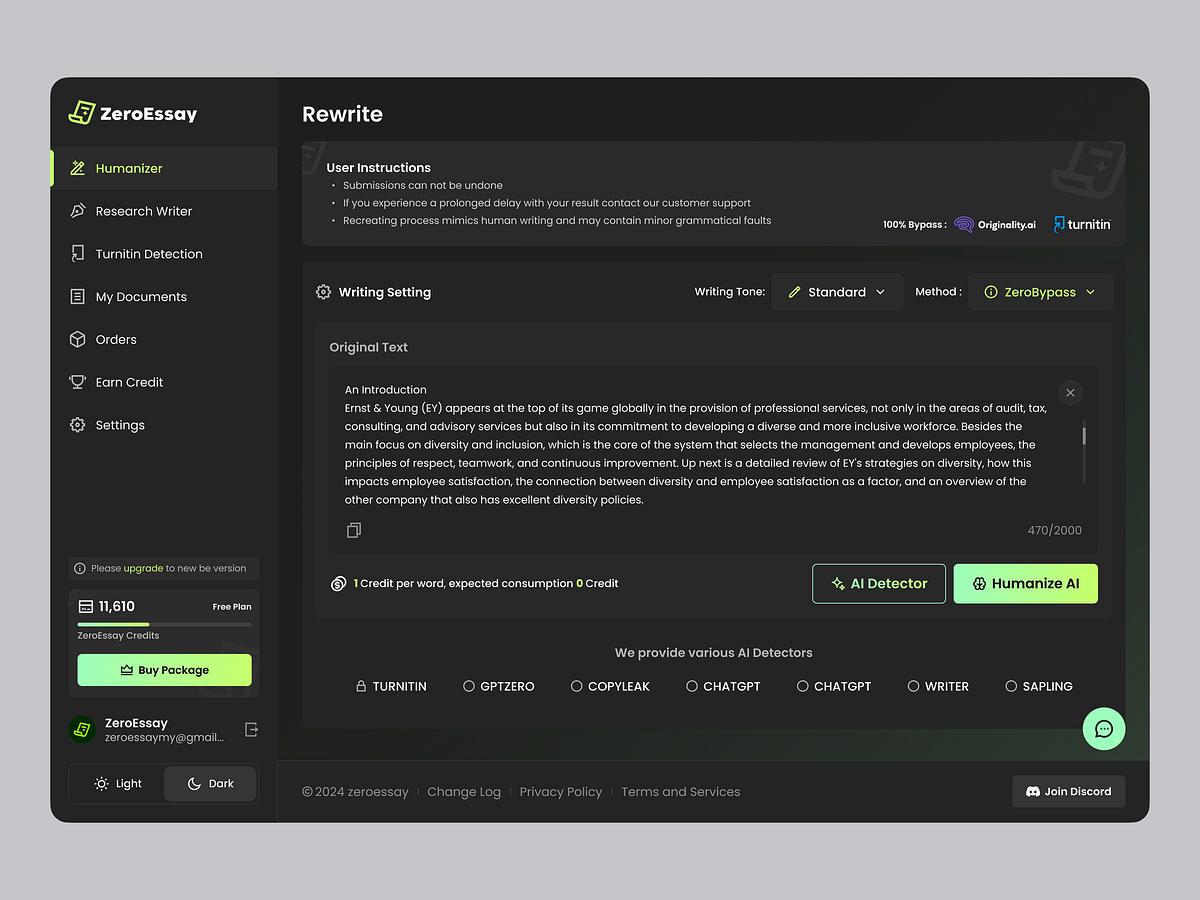Click the Humanizer magic wand icon
This screenshot has height=900, width=1200.
77,168
